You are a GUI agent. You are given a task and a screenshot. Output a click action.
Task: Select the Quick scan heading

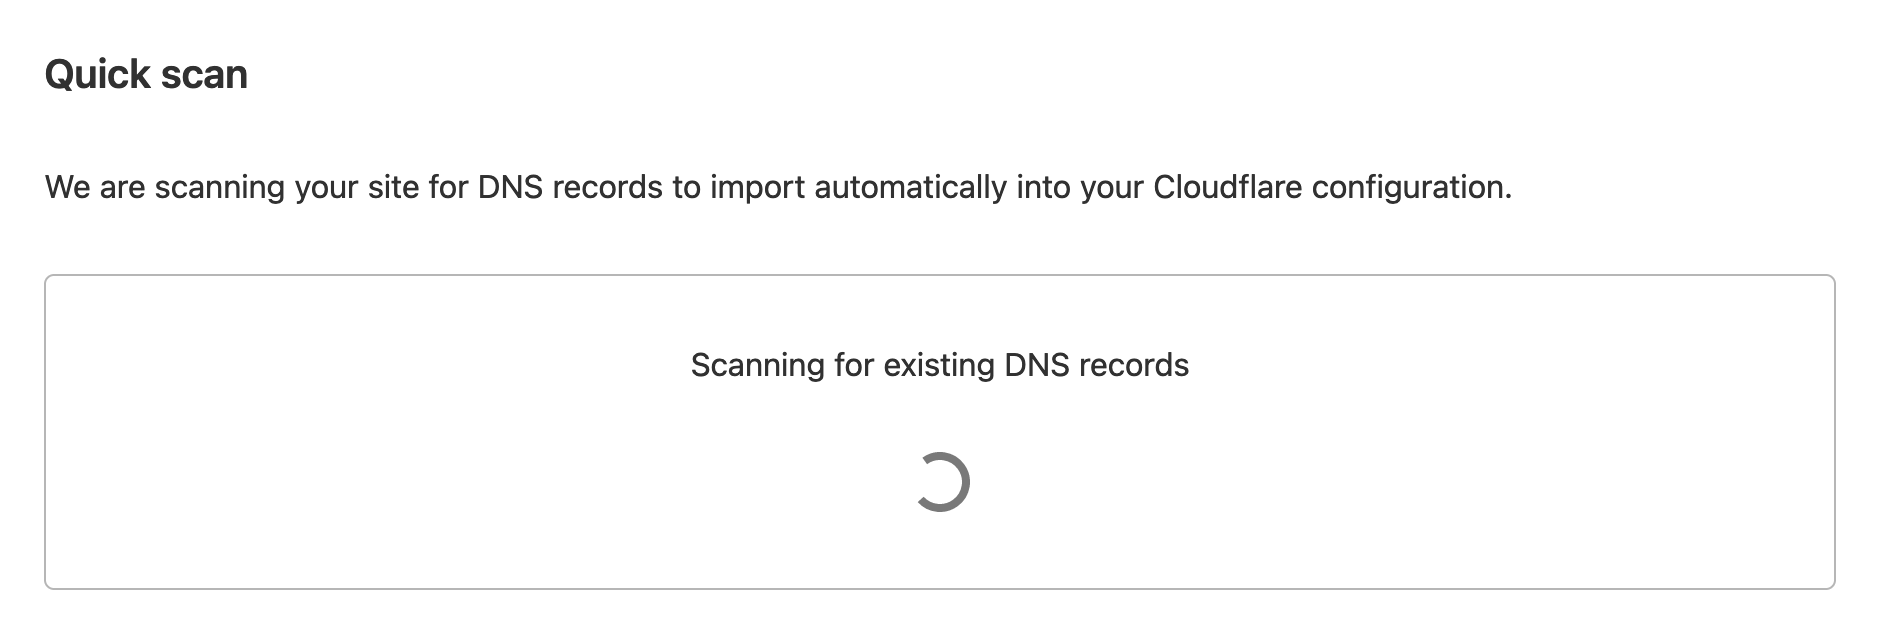[x=146, y=75]
